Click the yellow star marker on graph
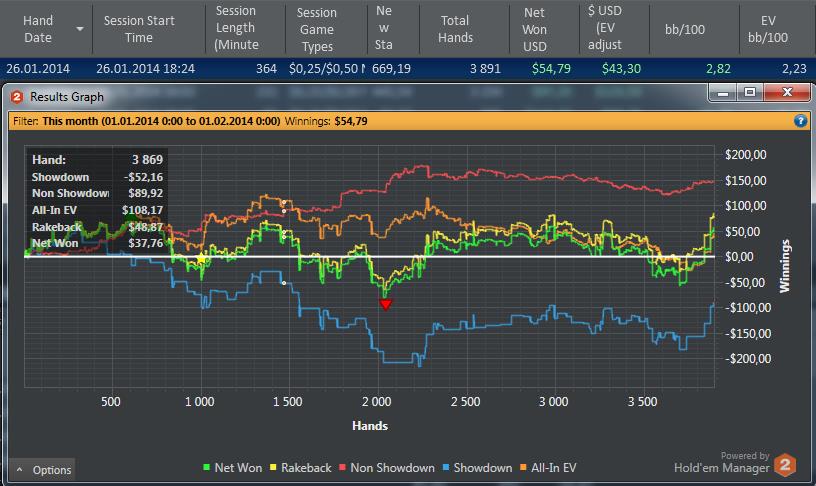Image resolution: width=816 pixels, height=486 pixels. pos(201,258)
